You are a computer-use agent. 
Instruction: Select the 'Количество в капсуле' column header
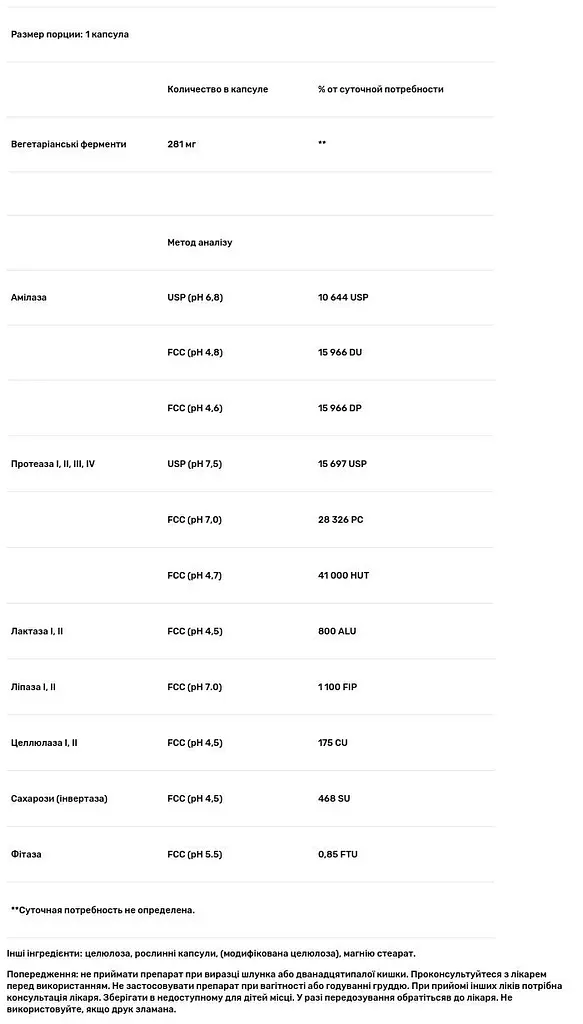217,89
